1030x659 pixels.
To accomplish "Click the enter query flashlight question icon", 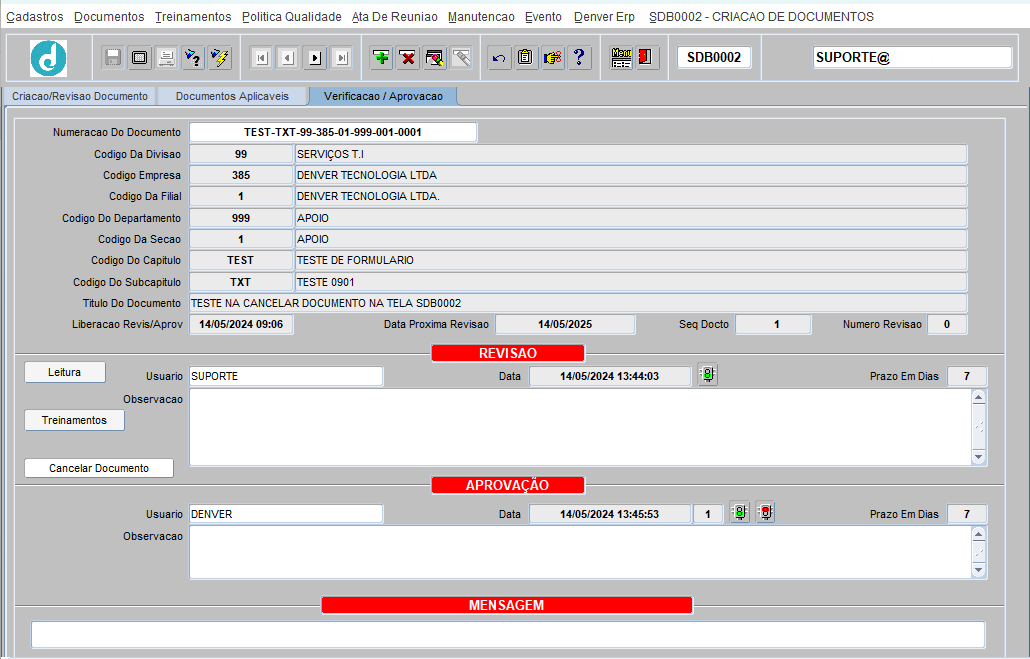I will tap(193, 58).
